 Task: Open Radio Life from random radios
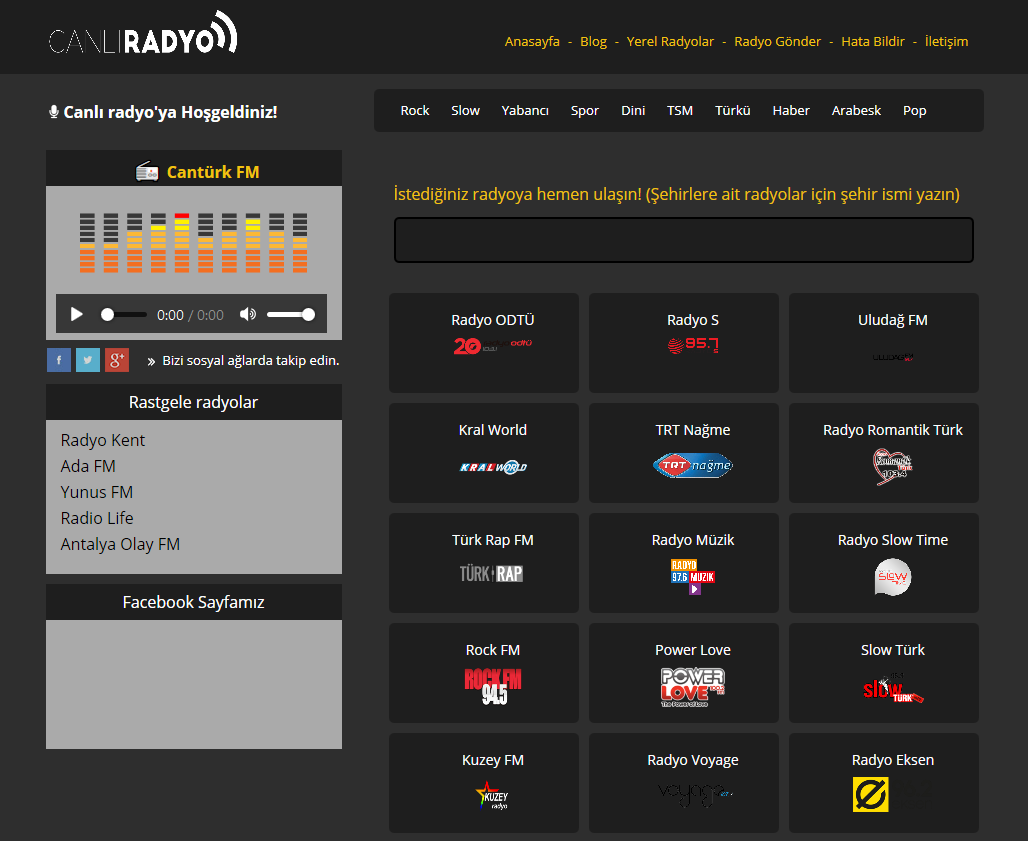[x=97, y=518]
